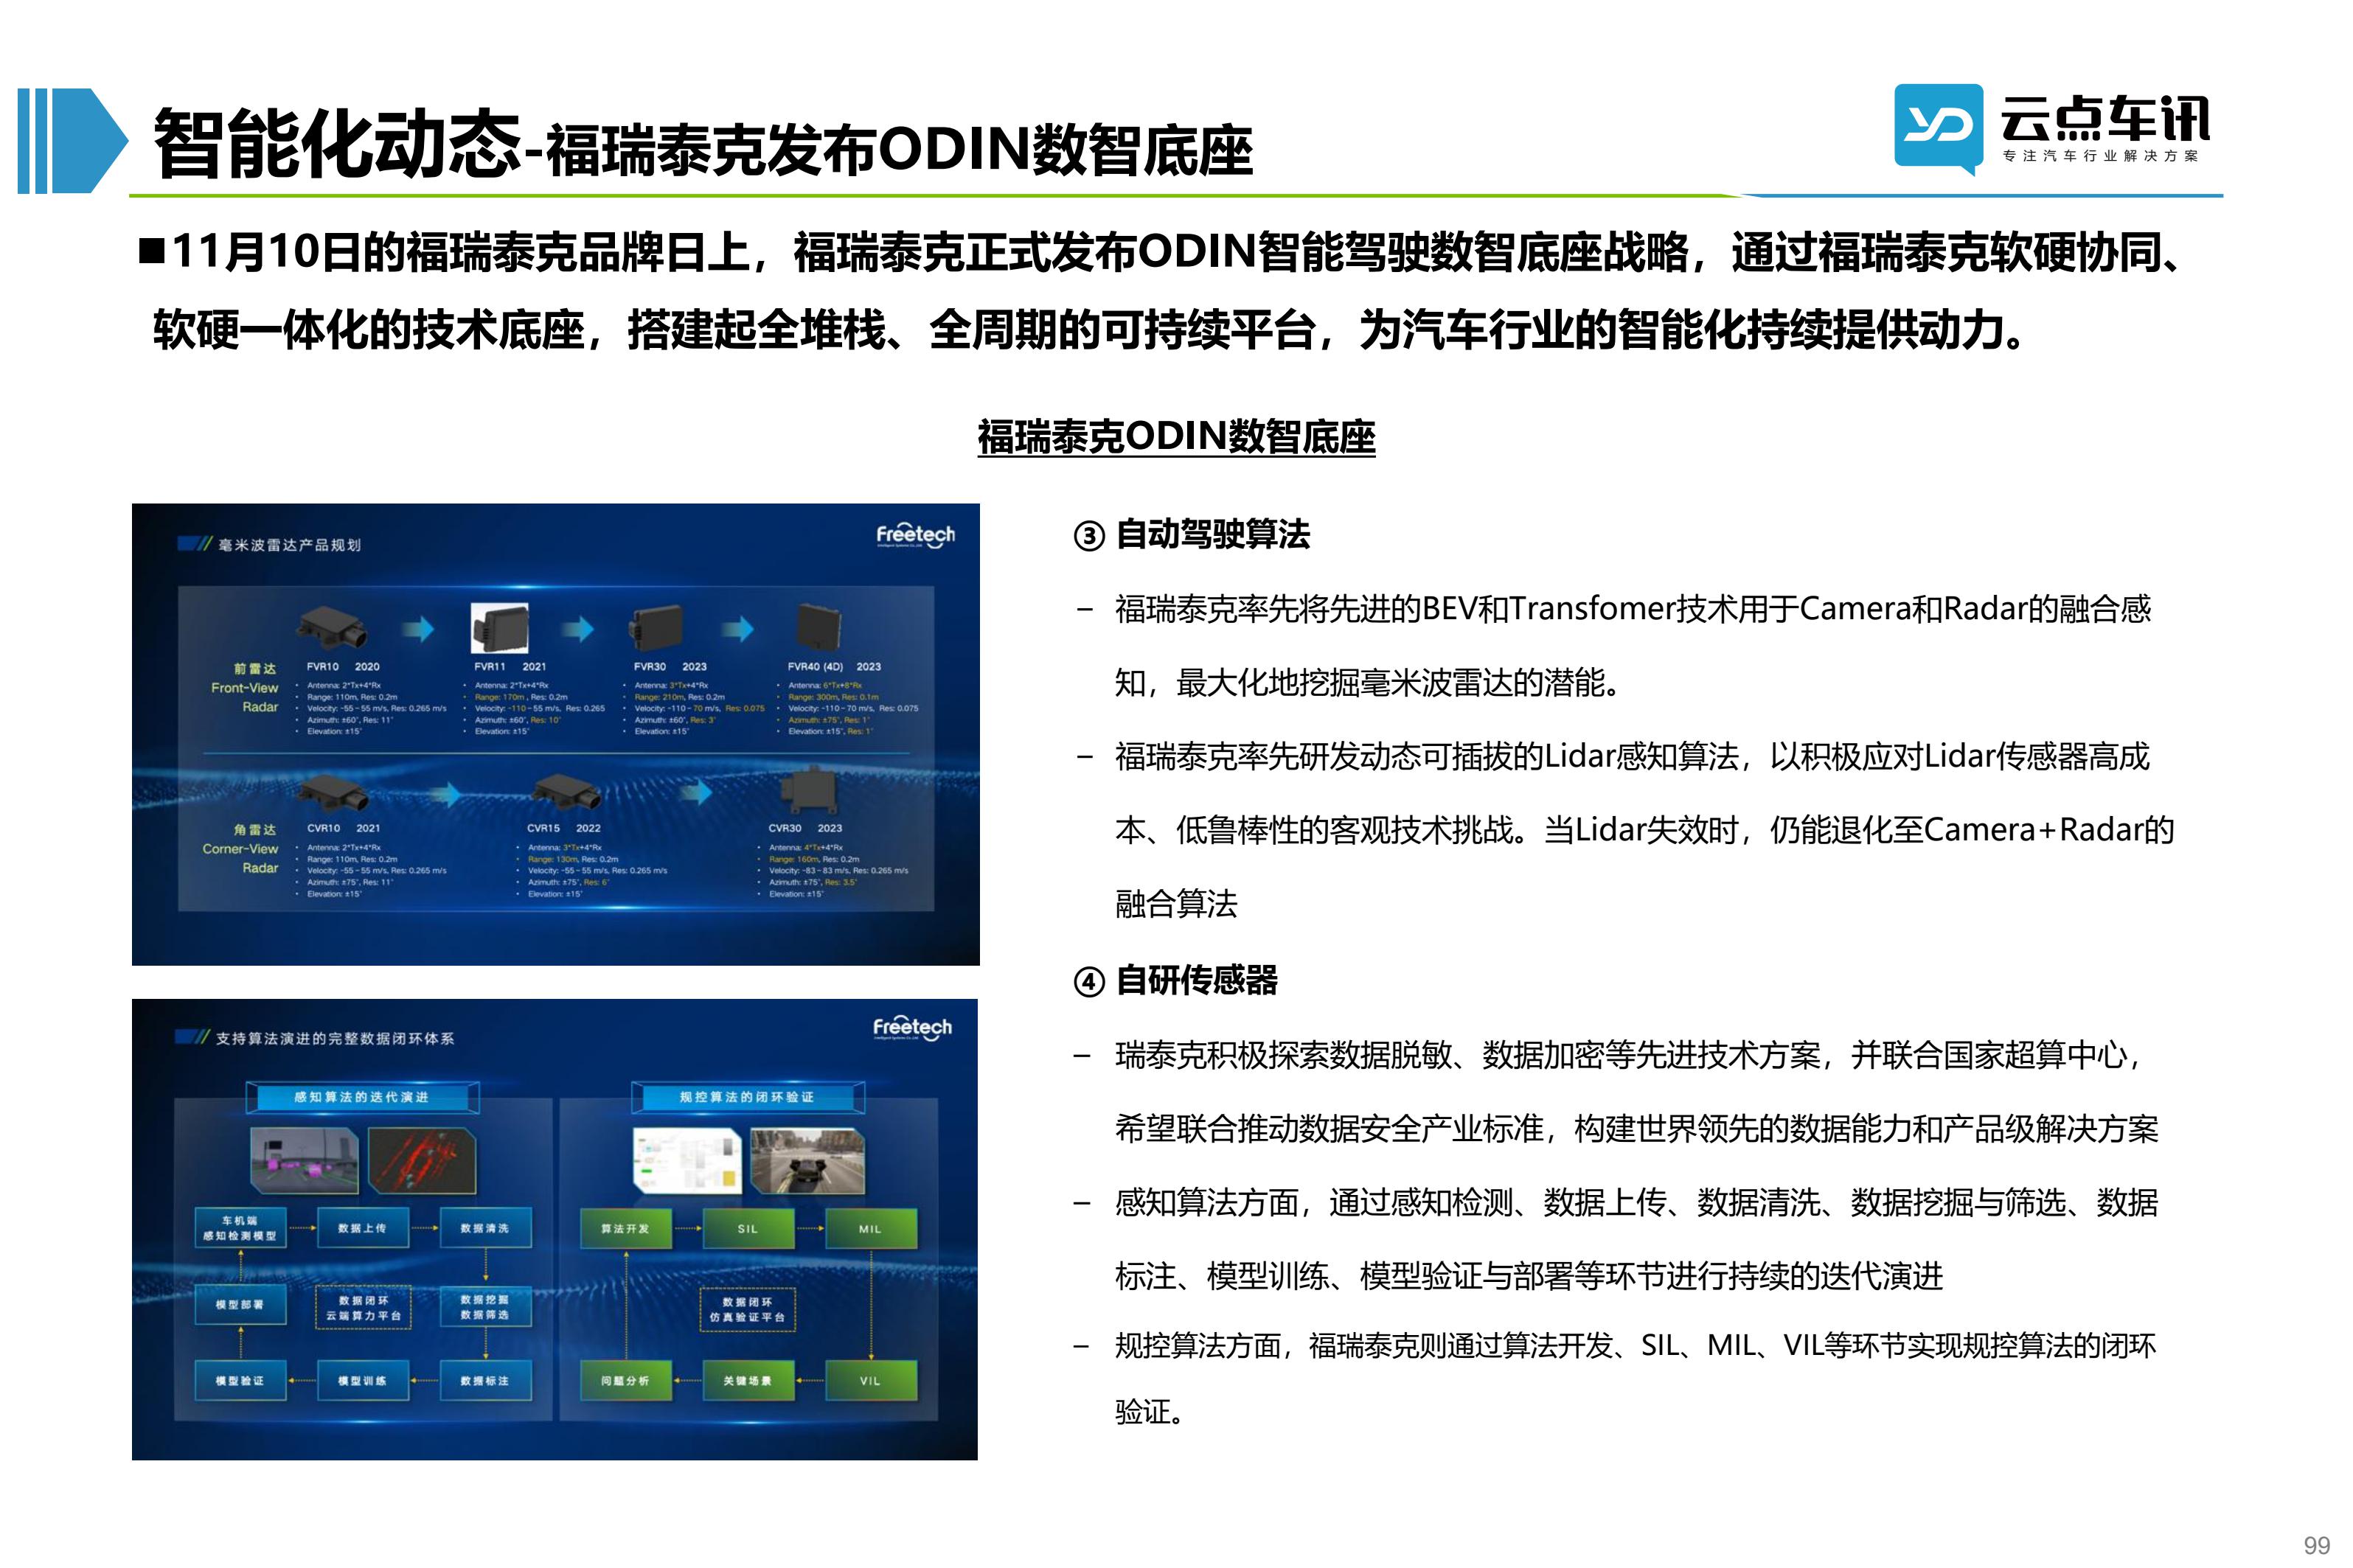Click the FVR30 radar product picture
Screen dimensions: 2353x1568
coord(656,628)
